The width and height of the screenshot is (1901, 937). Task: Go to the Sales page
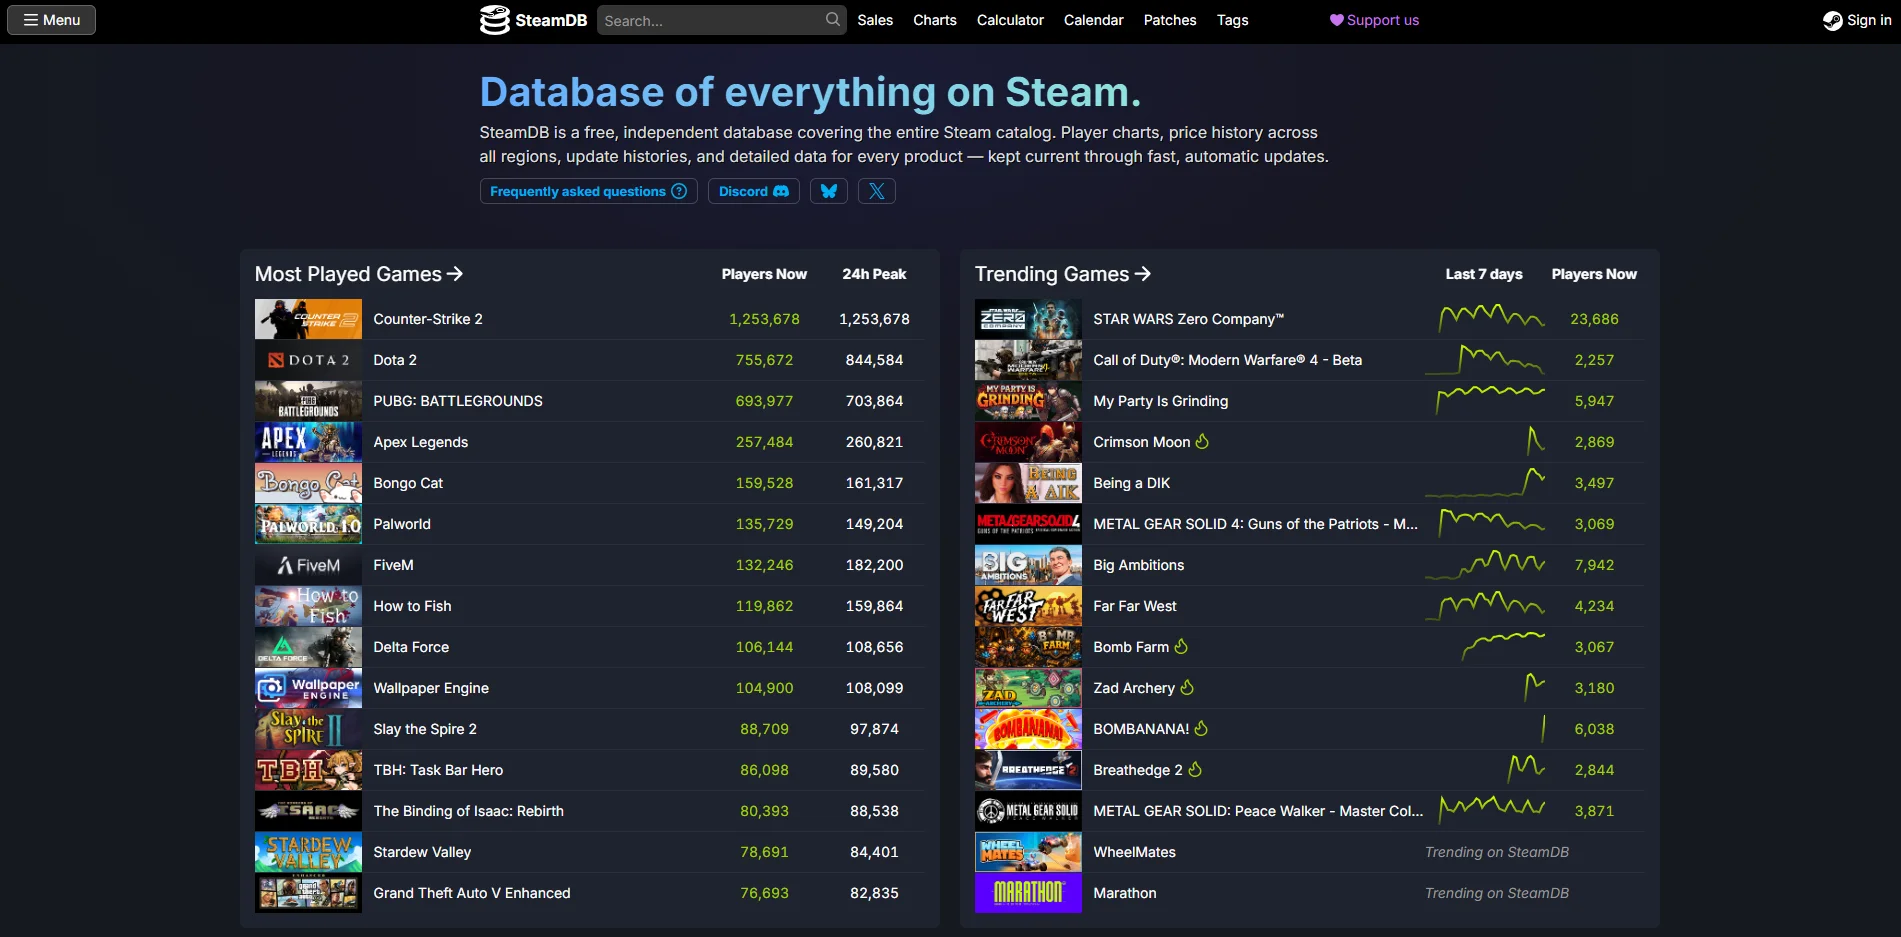pos(875,20)
